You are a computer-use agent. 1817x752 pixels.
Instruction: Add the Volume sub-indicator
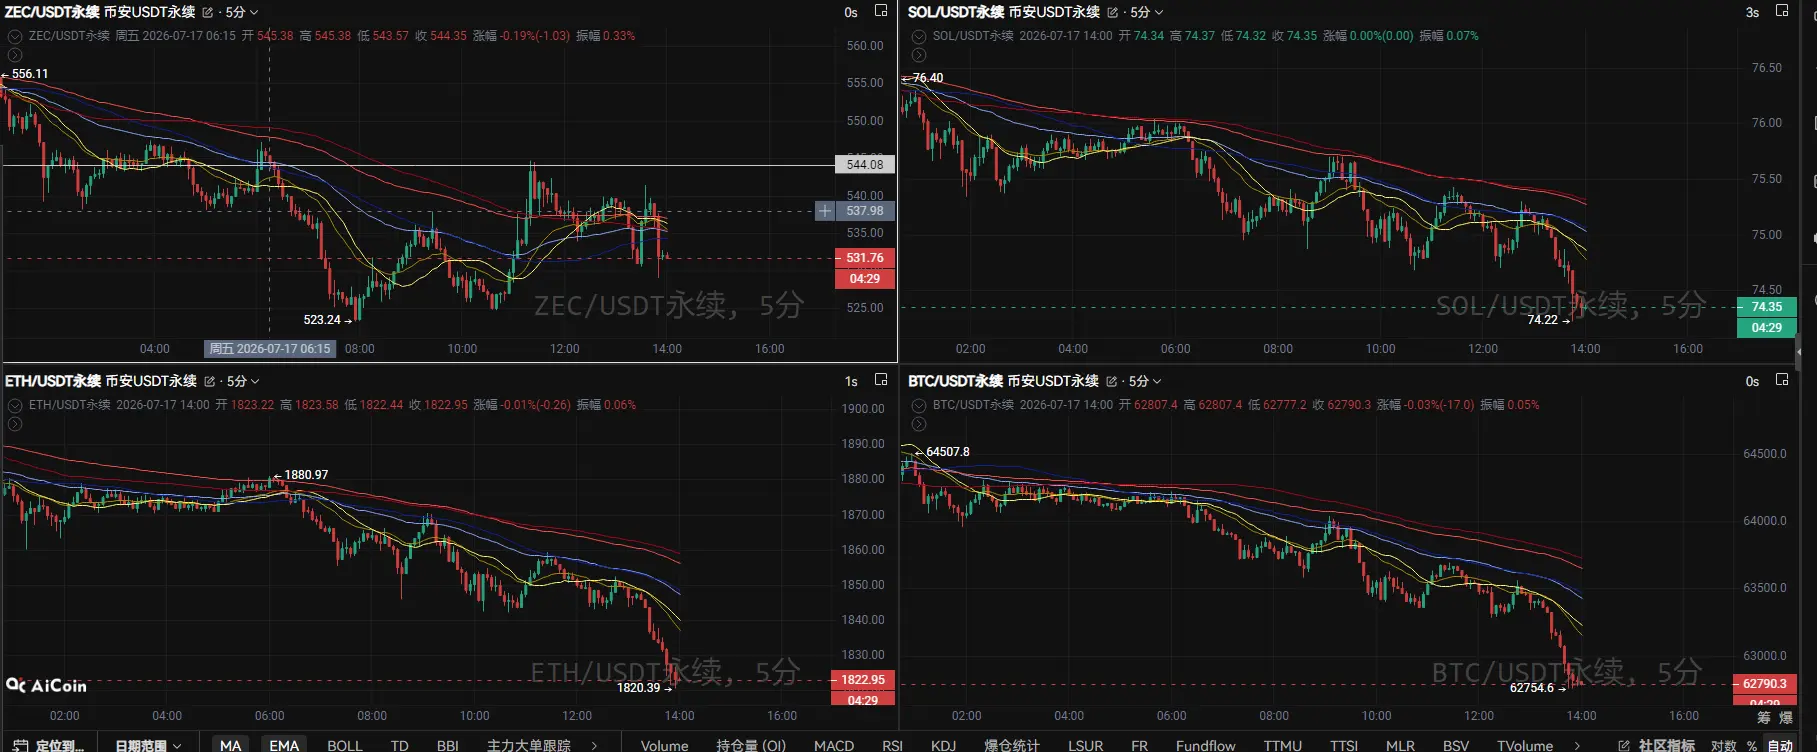pyautogui.click(x=664, y=745)
